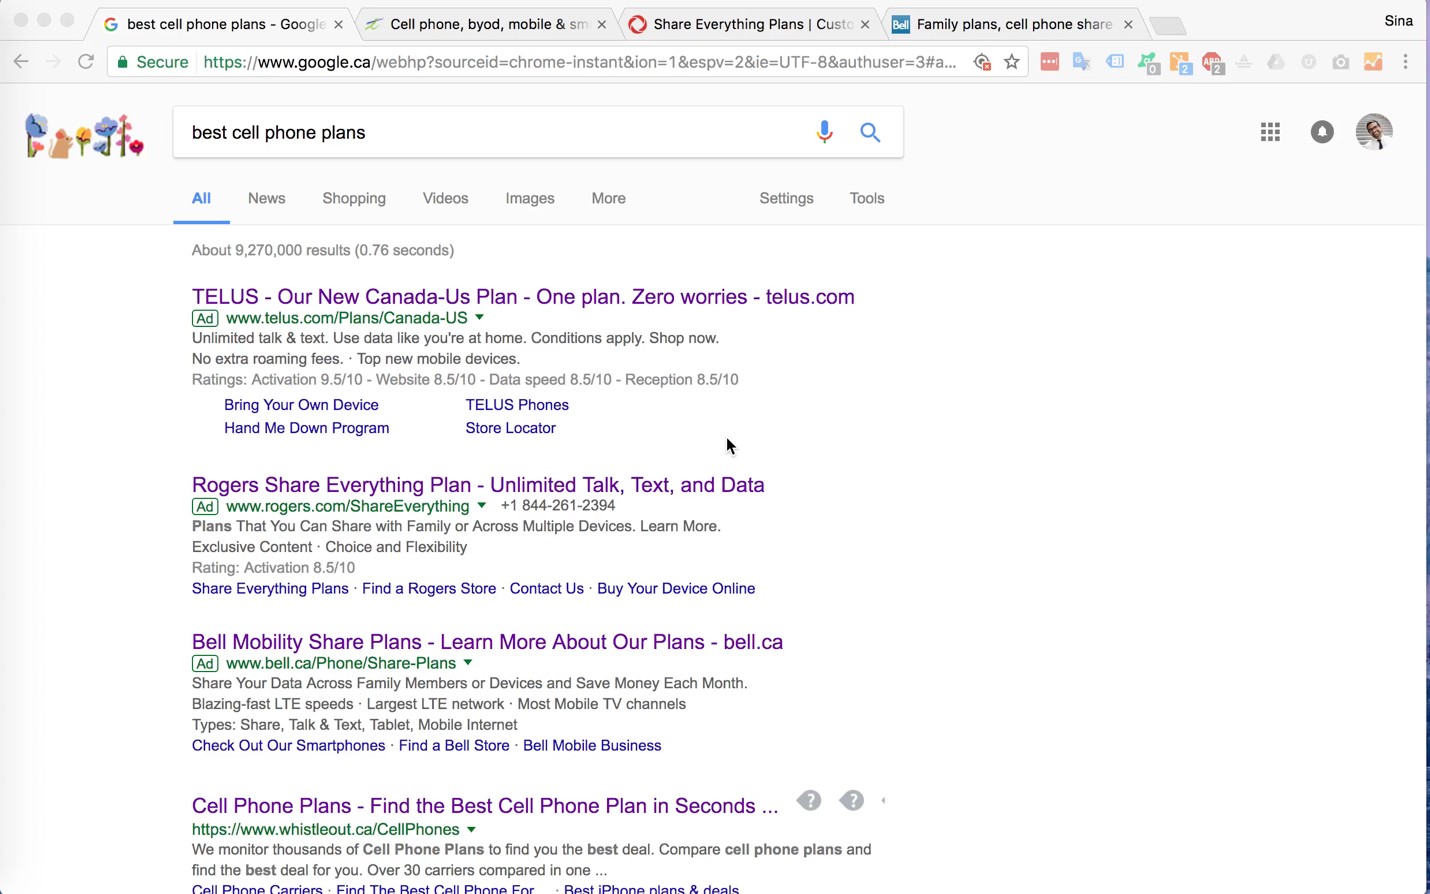
Task: Open Buy Your Device Online link
Action: (x=676, y=589)
